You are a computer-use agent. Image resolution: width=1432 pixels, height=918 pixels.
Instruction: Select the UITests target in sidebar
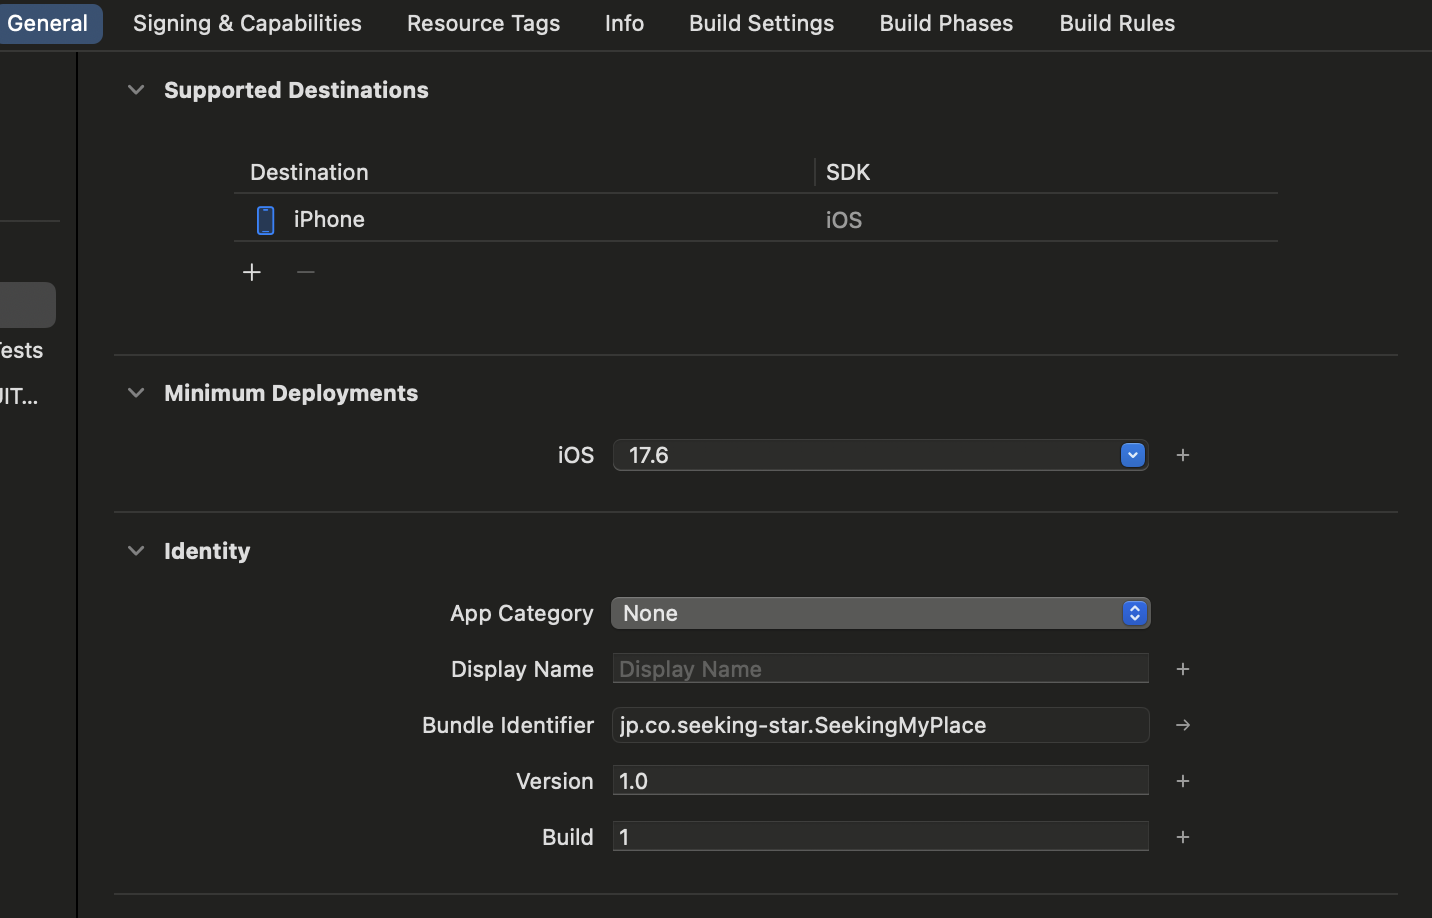[x=19, y=397]
